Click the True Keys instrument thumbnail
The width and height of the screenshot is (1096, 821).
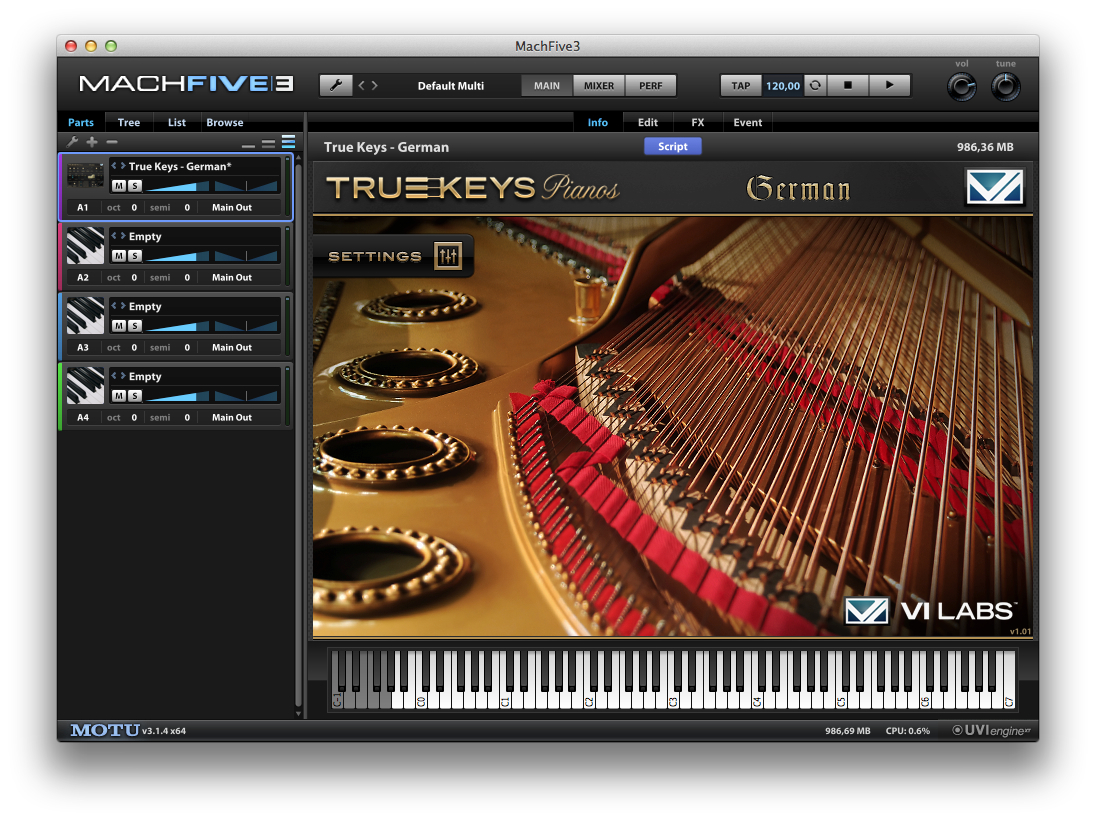point(85,176)
